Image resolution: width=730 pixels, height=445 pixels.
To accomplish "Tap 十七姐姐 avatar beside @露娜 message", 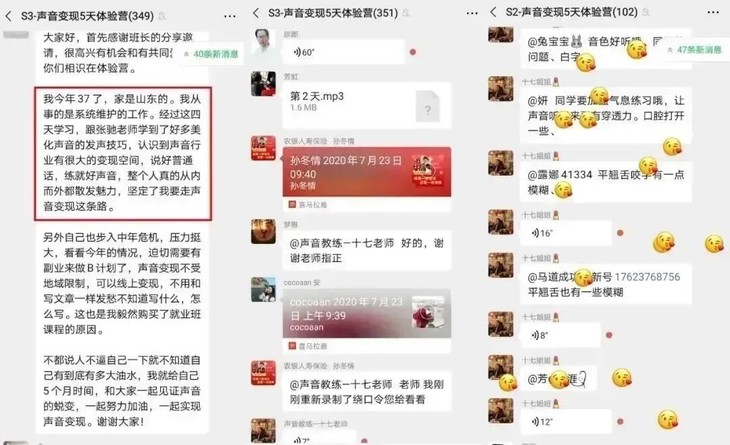I will (x=500, y=162).
